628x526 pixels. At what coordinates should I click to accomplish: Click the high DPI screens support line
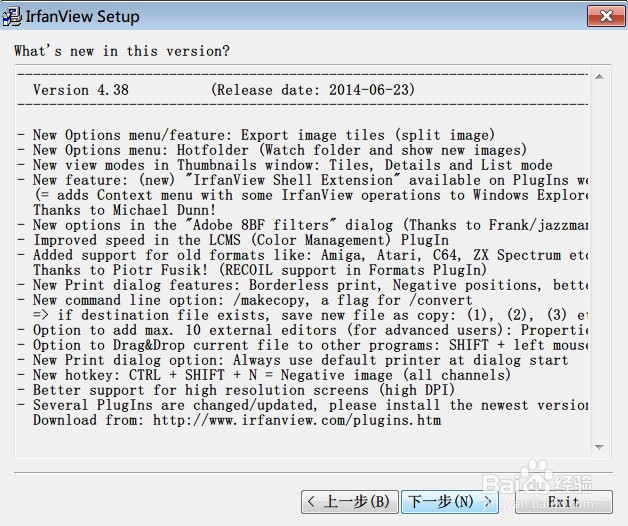click(236, 390)
